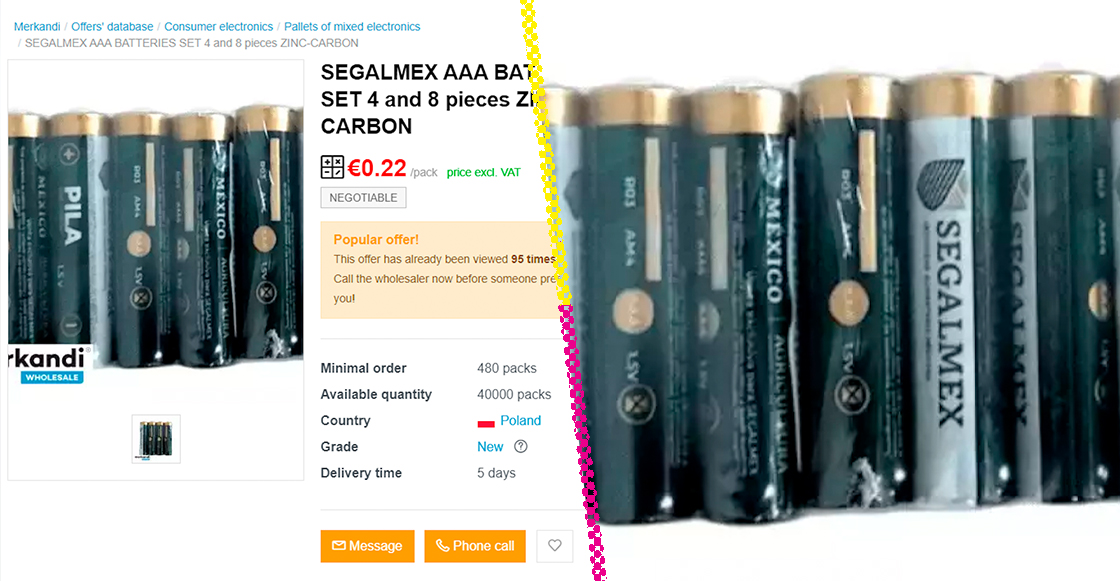
Task: Click the price calculator icon
Action: [332, 167]
